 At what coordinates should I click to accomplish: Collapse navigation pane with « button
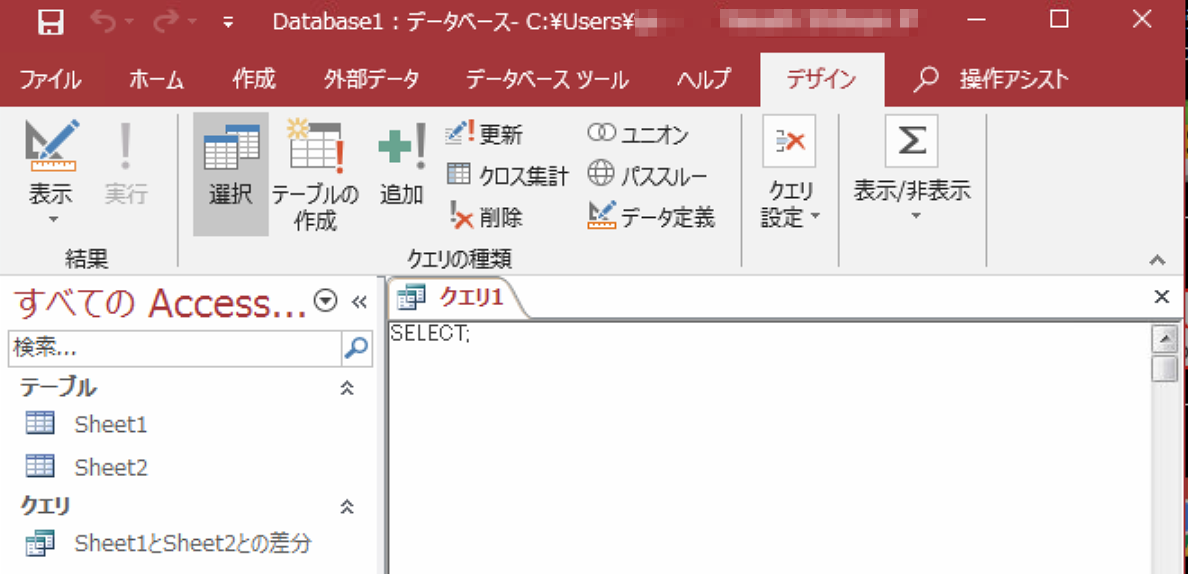pyautogui.click(x=360, y=302)
